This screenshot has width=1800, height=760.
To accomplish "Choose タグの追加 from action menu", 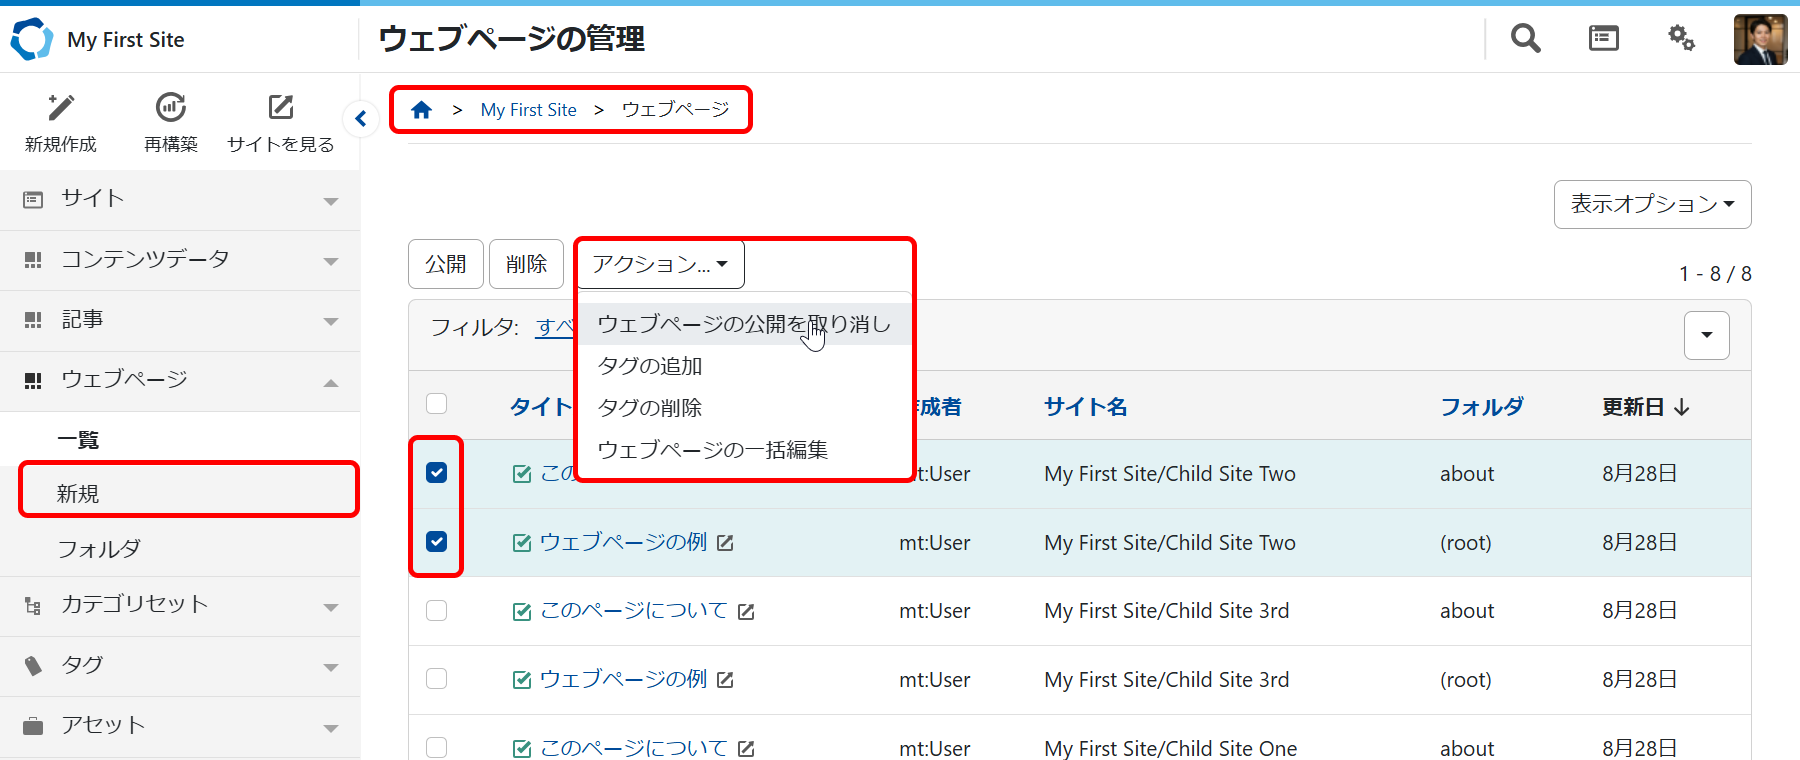I will click(650, 366).
